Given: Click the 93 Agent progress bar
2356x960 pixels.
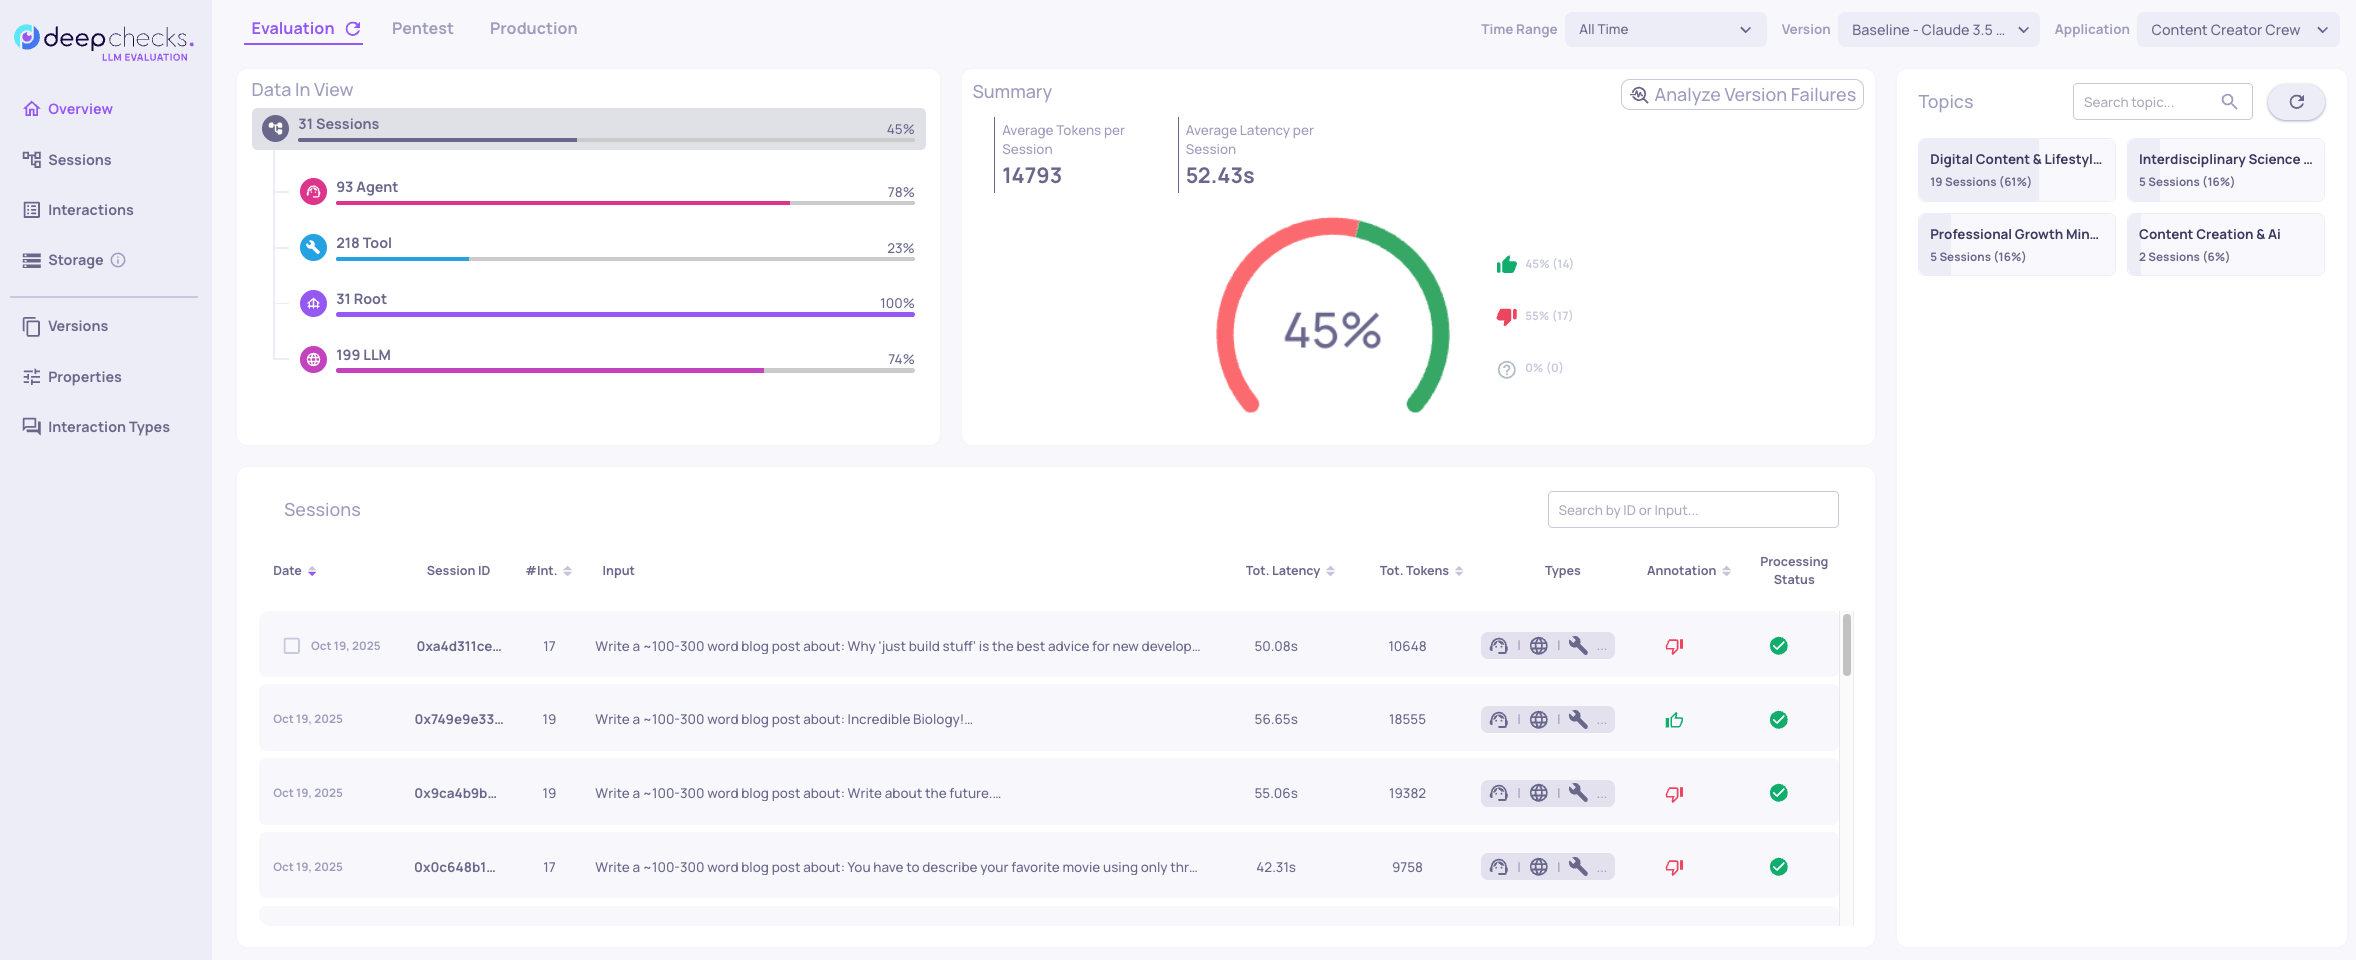Looking at the screenshot, I should tap(625, 203).
